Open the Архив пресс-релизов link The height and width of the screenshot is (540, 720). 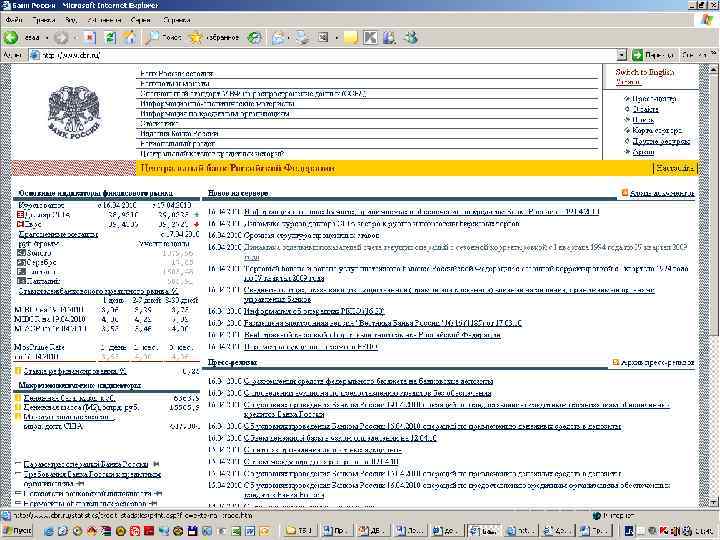coord(657,363)
